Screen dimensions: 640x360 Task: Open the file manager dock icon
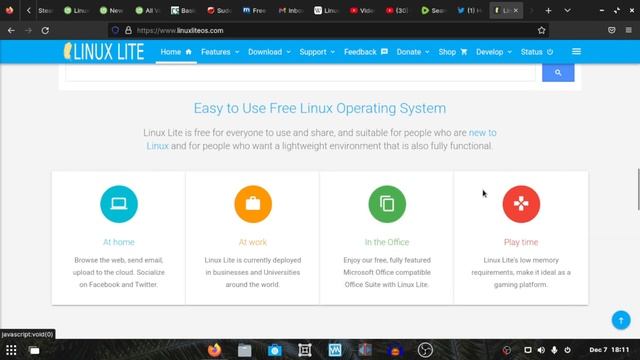pos(244,350)
